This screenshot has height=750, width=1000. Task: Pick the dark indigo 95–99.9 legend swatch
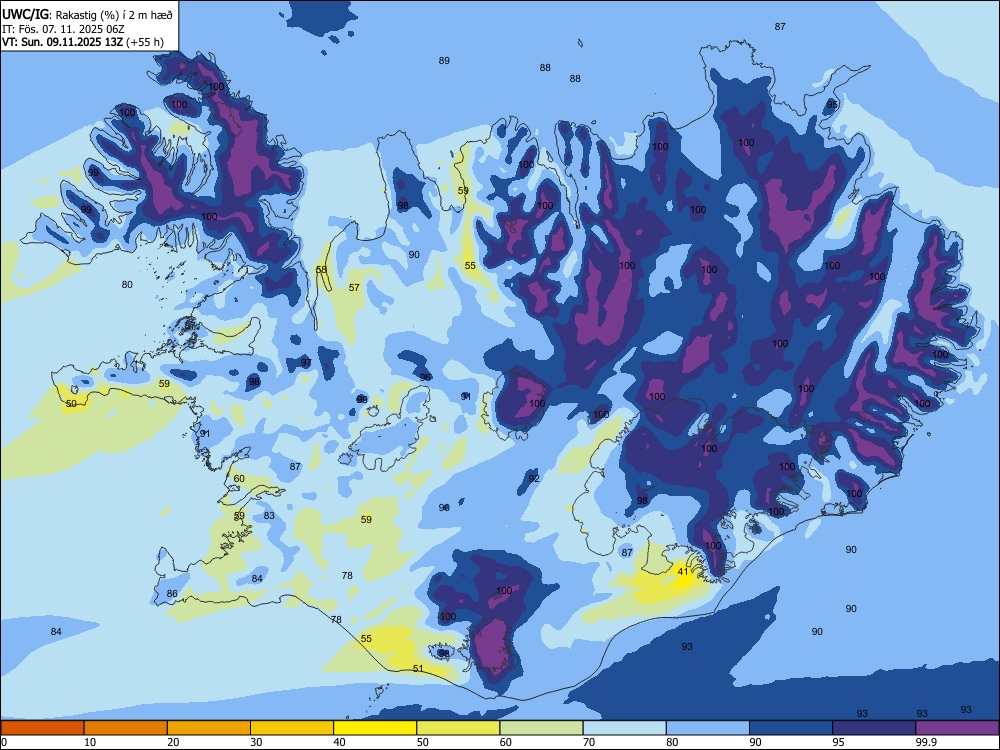point(874,728)
